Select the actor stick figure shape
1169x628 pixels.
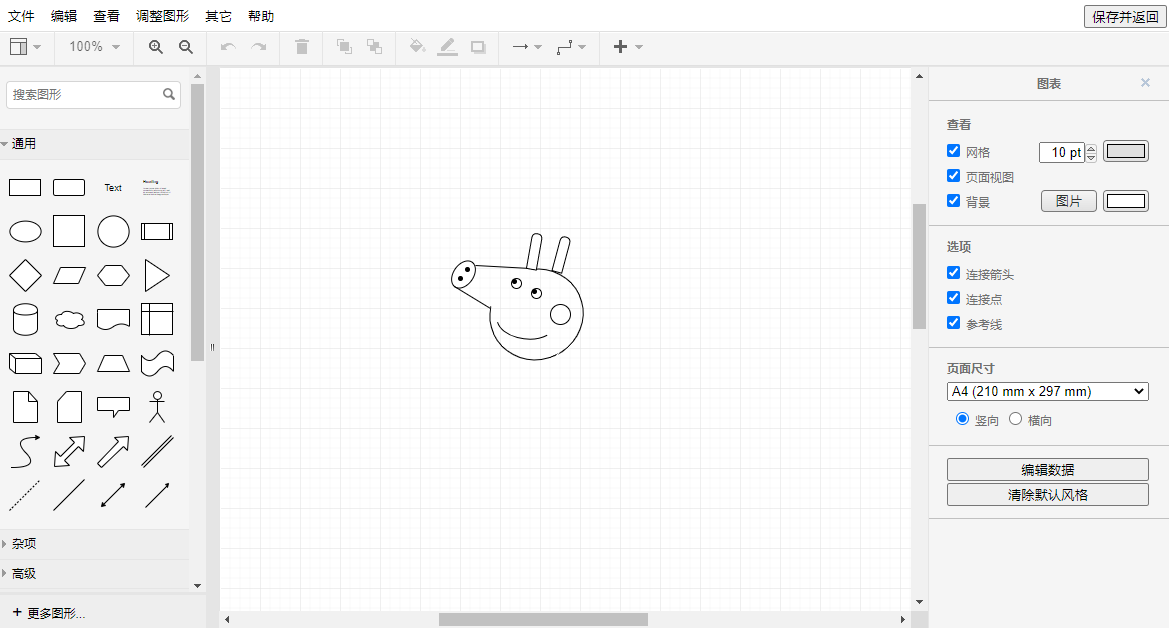pos(157,407)
